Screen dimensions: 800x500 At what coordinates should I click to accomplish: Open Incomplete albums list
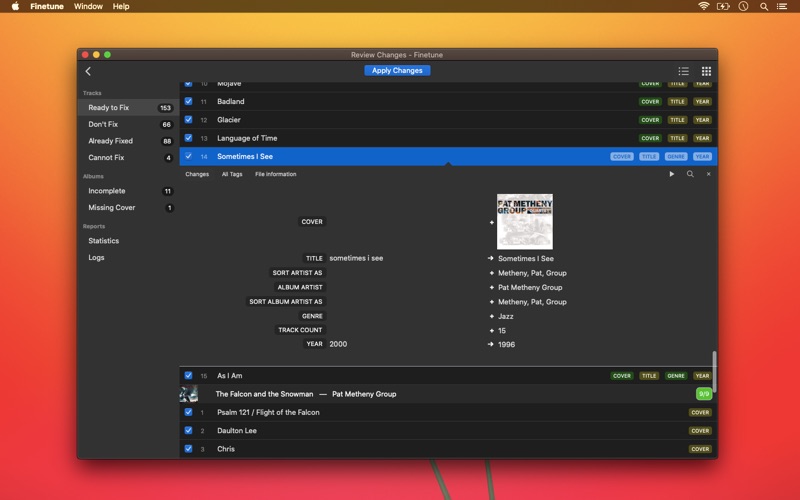click(128, 191)
